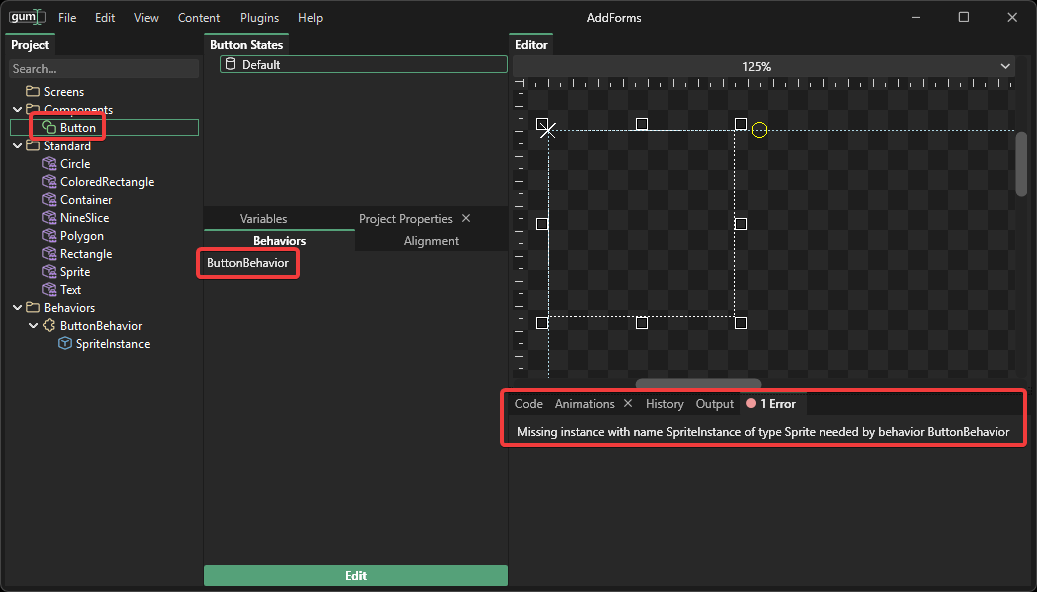The height and width of the screenshot is (592, 1037).
Task: Click the SpriteInstance cube icon
Action: pos(66,344)
